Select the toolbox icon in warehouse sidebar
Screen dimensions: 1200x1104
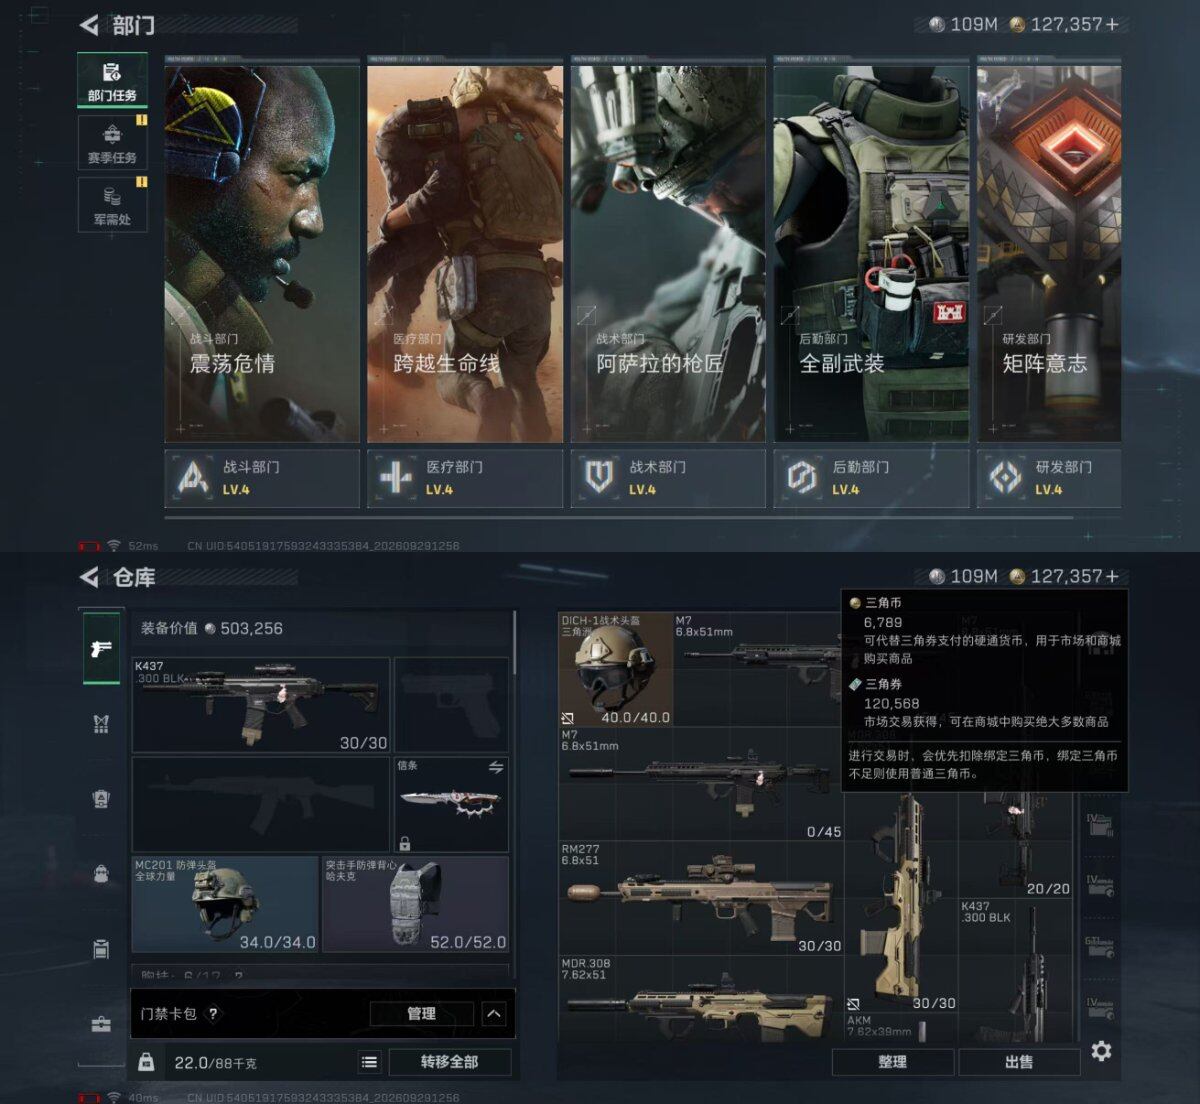(101, 1024)
